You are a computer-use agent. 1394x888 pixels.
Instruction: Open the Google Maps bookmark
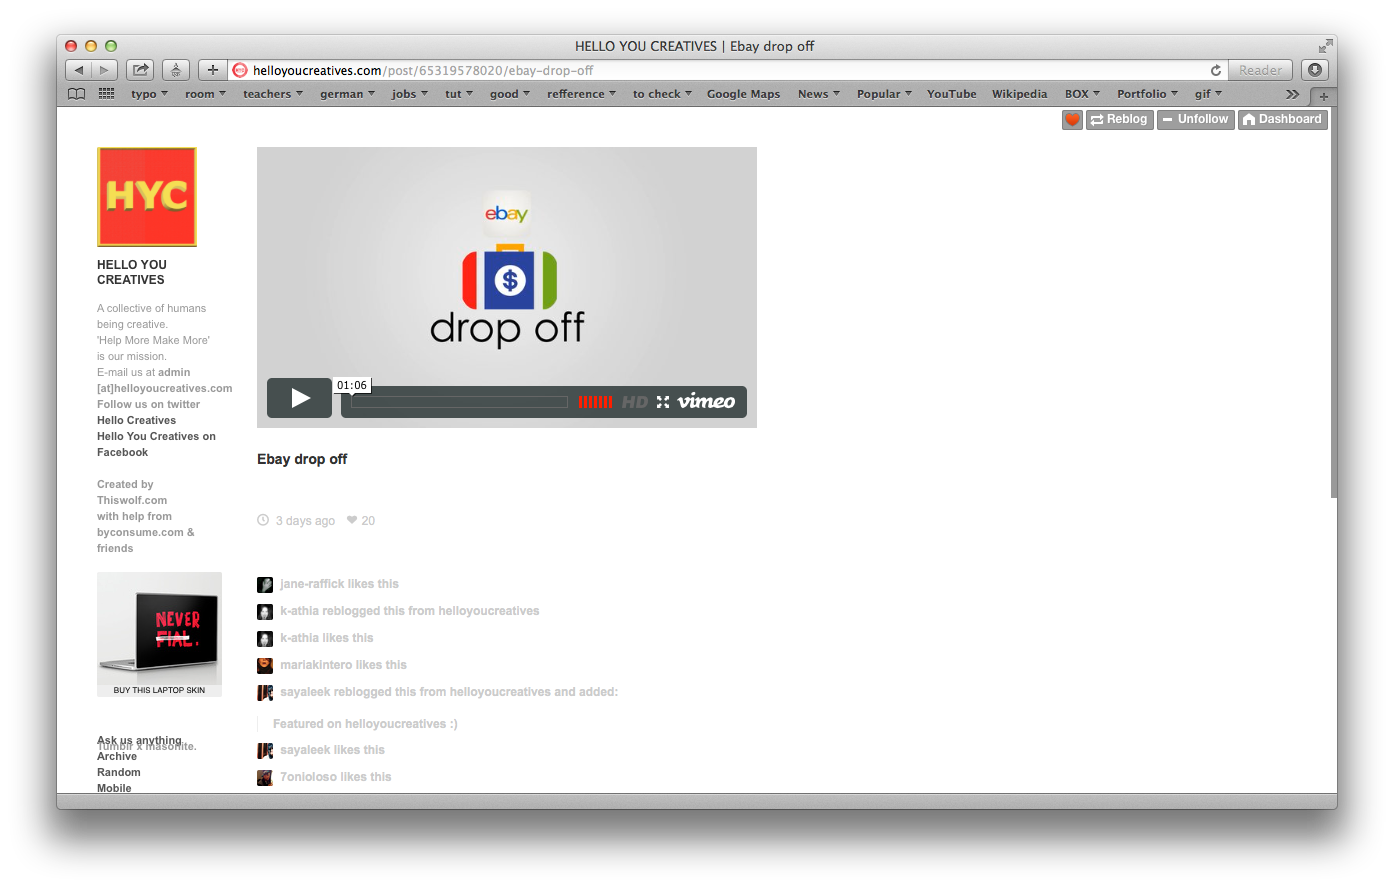(x=743, y=94)
